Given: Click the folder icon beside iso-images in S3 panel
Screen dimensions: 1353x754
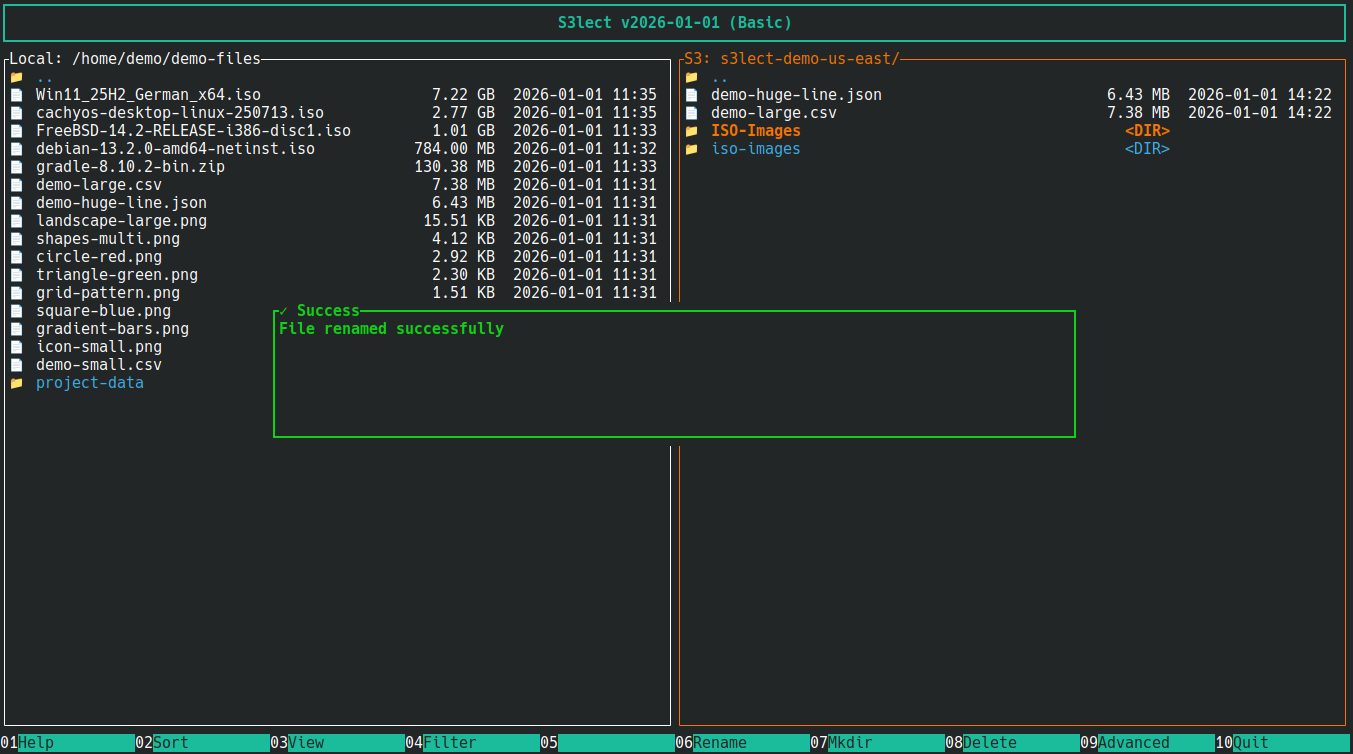Looking at the screenshot, I should pyautogui.click(x=692, y=148).
